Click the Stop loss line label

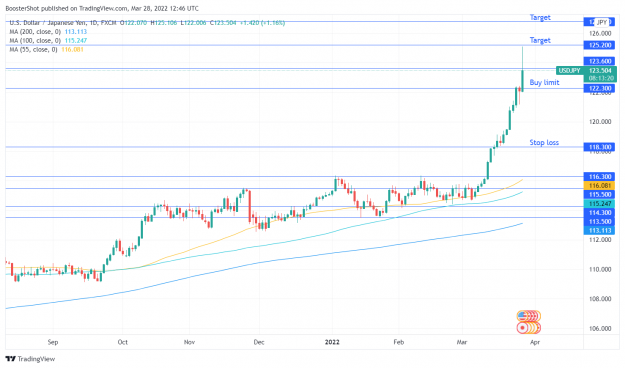pyautogui.click(x=544, y=142)
